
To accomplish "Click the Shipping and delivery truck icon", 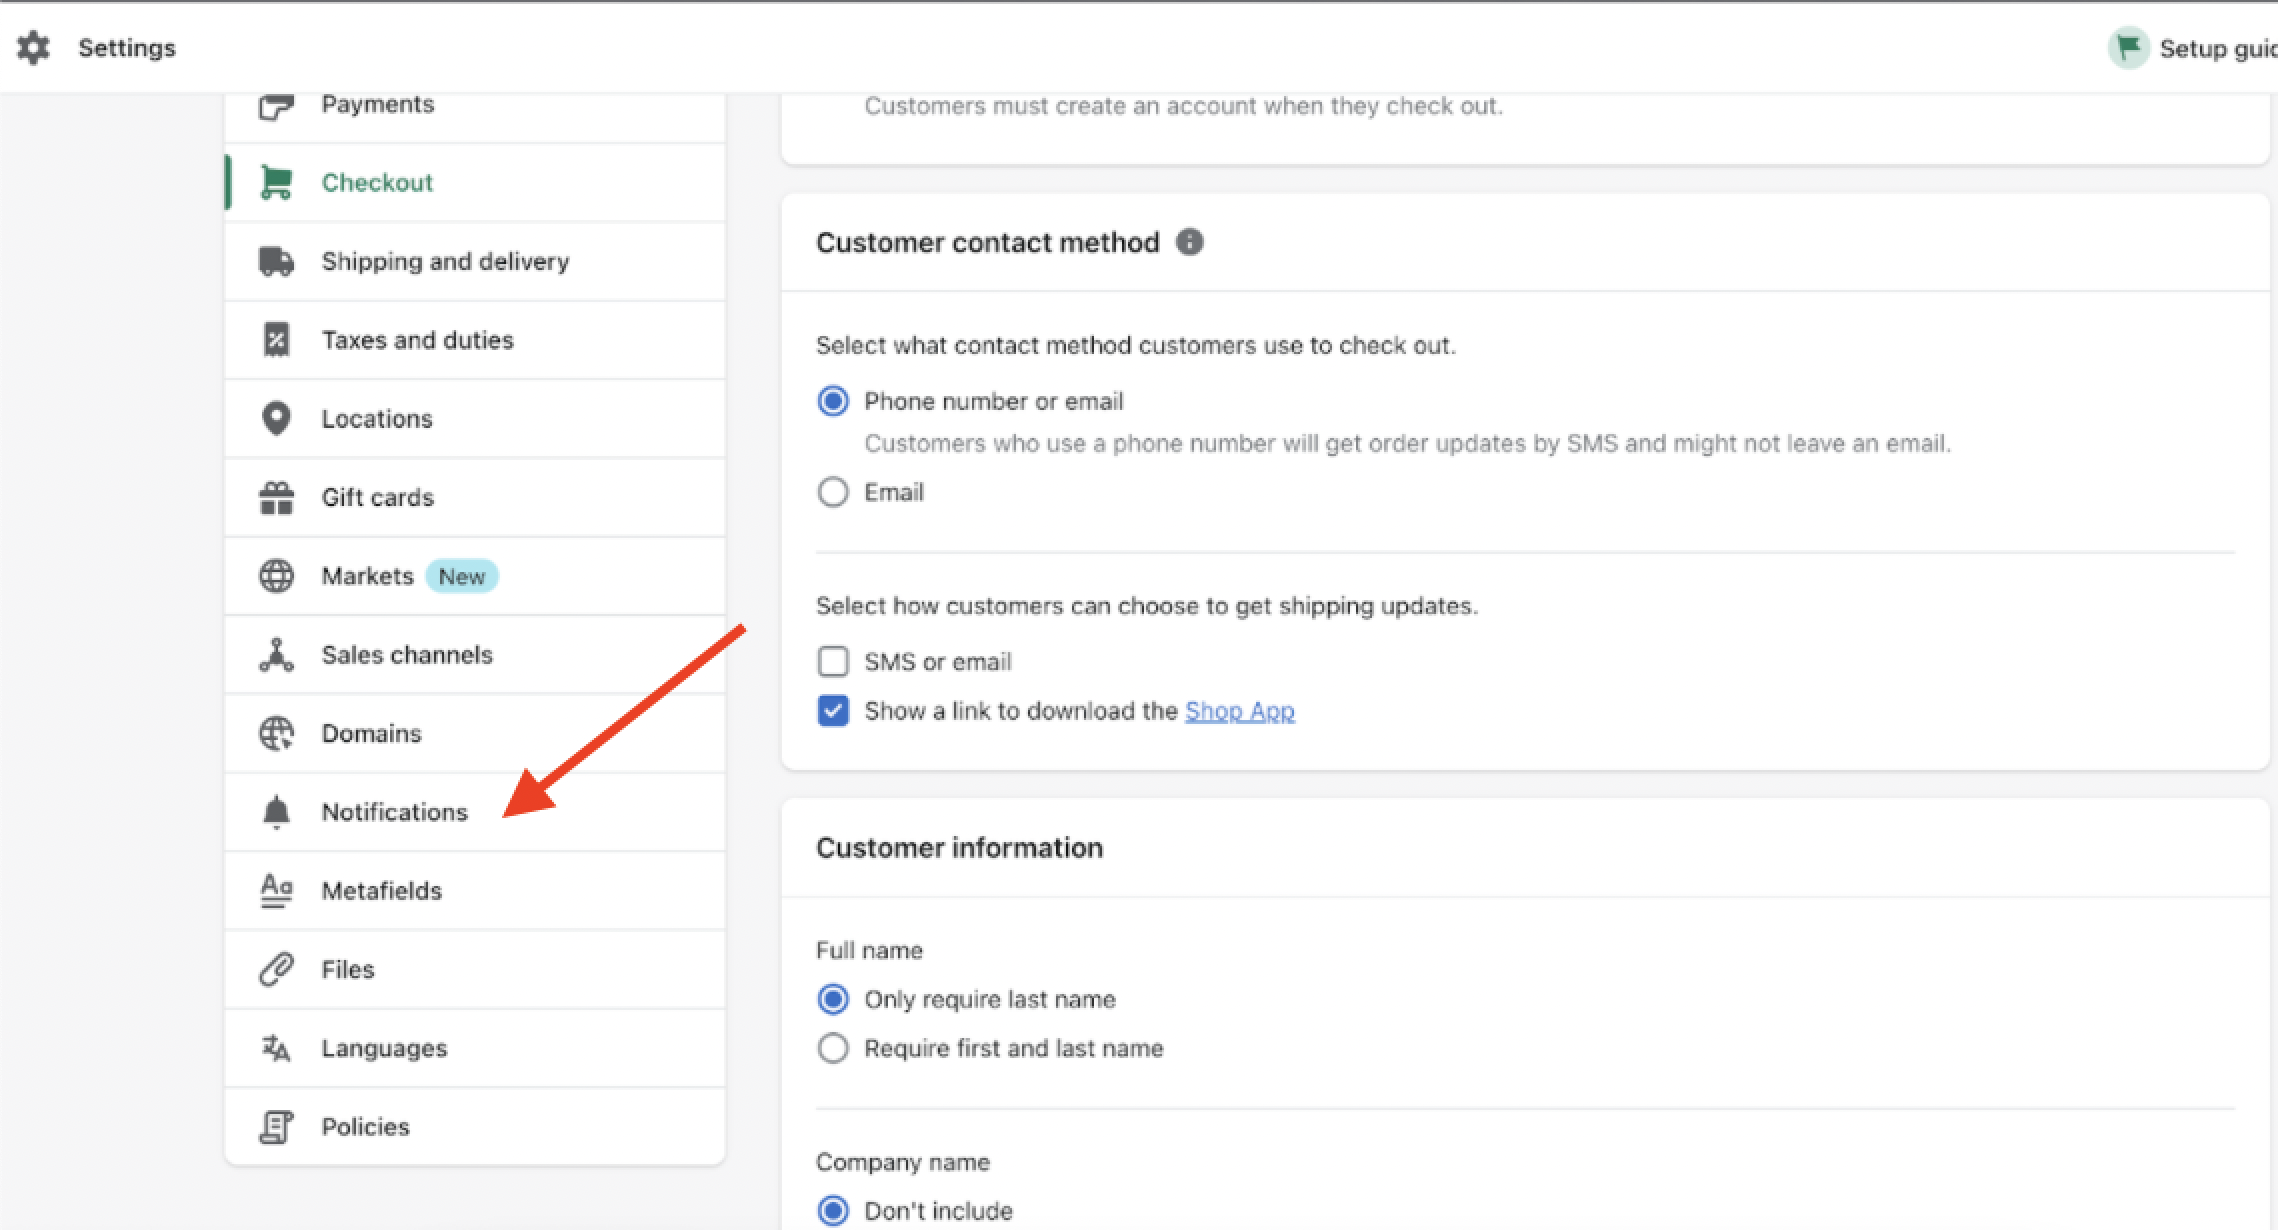I will coord(276,261).
